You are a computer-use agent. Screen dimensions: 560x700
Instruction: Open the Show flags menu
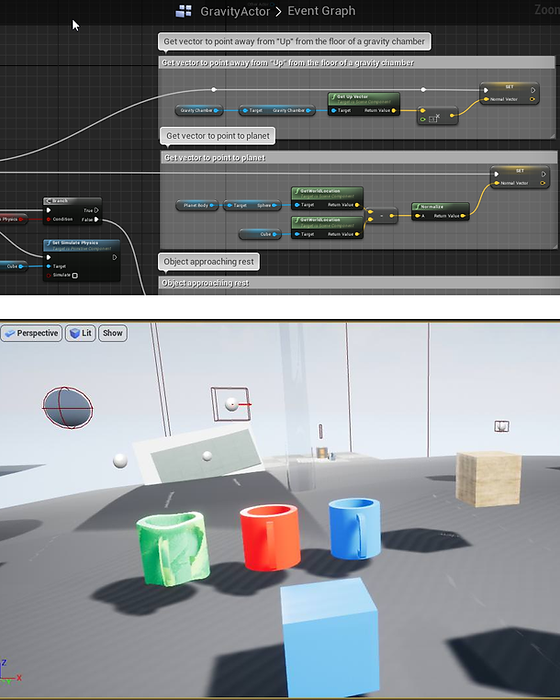(x=113, y=333)
